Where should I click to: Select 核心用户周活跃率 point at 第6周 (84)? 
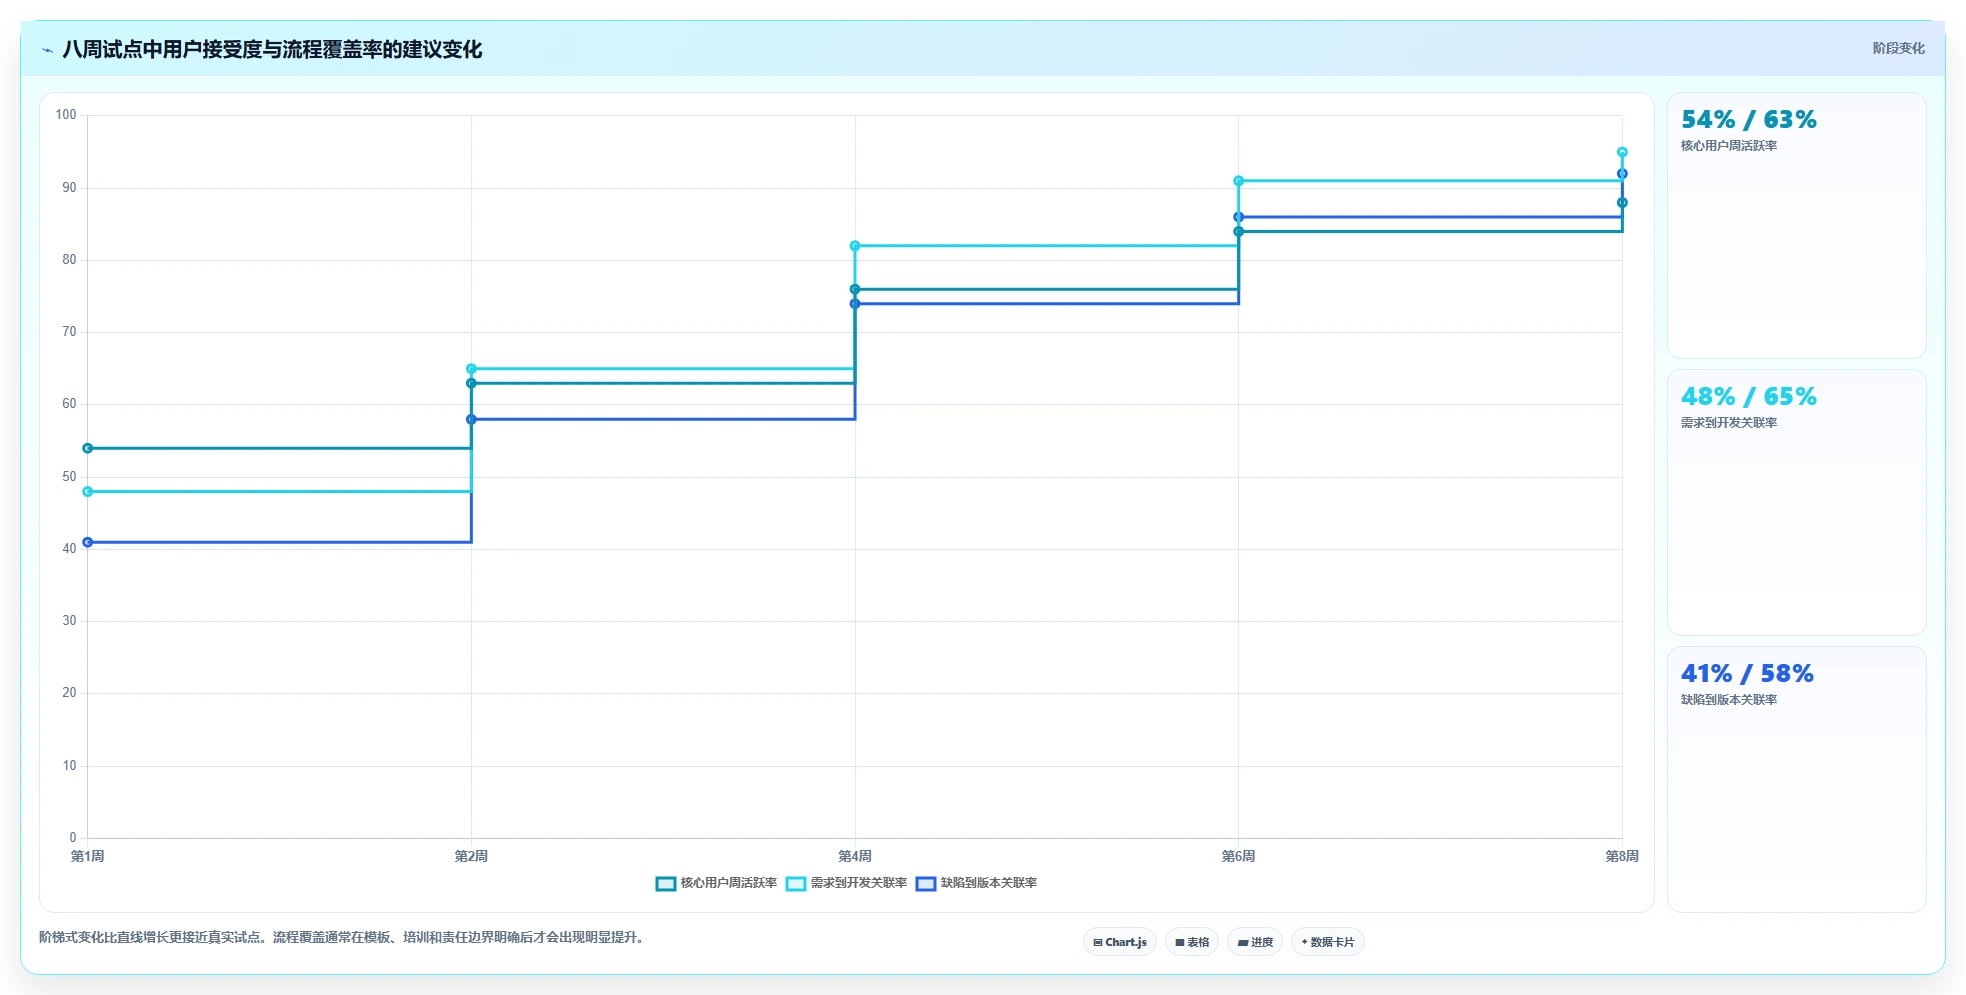click(1239, 232)
